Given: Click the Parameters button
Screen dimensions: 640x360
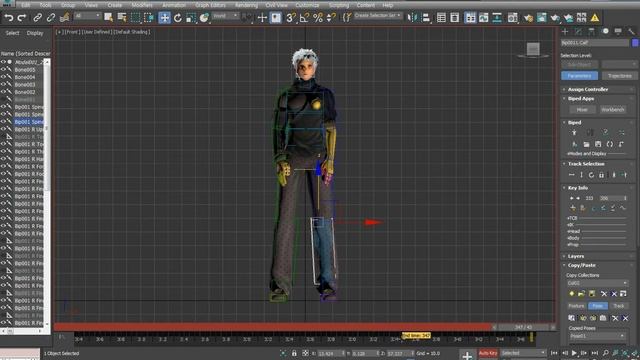Looking at the screenshot, I should tap(580, 76).
